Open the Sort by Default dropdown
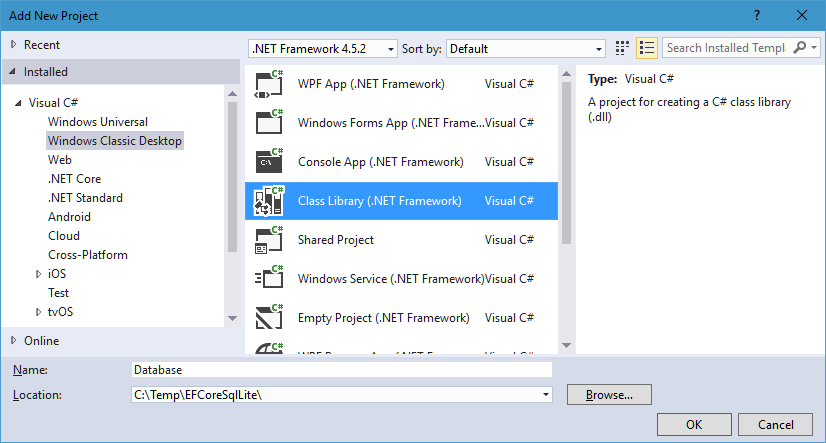 [525, 48]
